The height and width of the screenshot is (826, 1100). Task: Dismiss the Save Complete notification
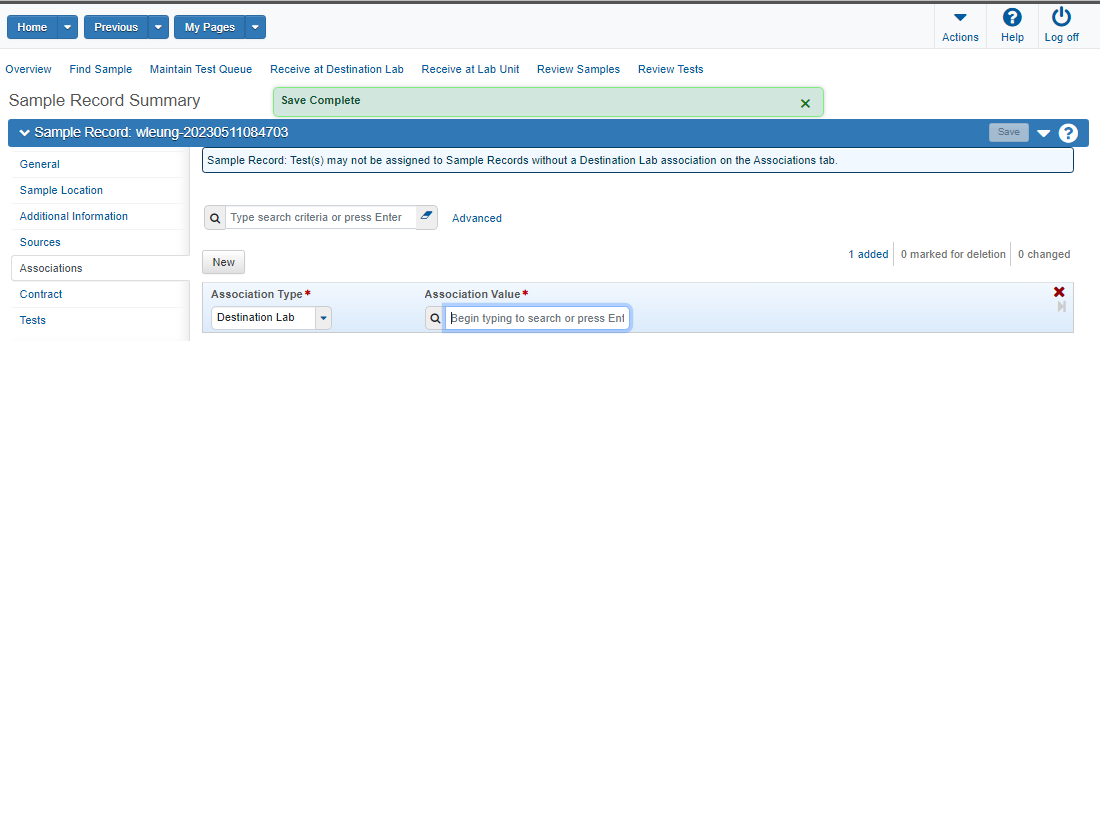805,103
